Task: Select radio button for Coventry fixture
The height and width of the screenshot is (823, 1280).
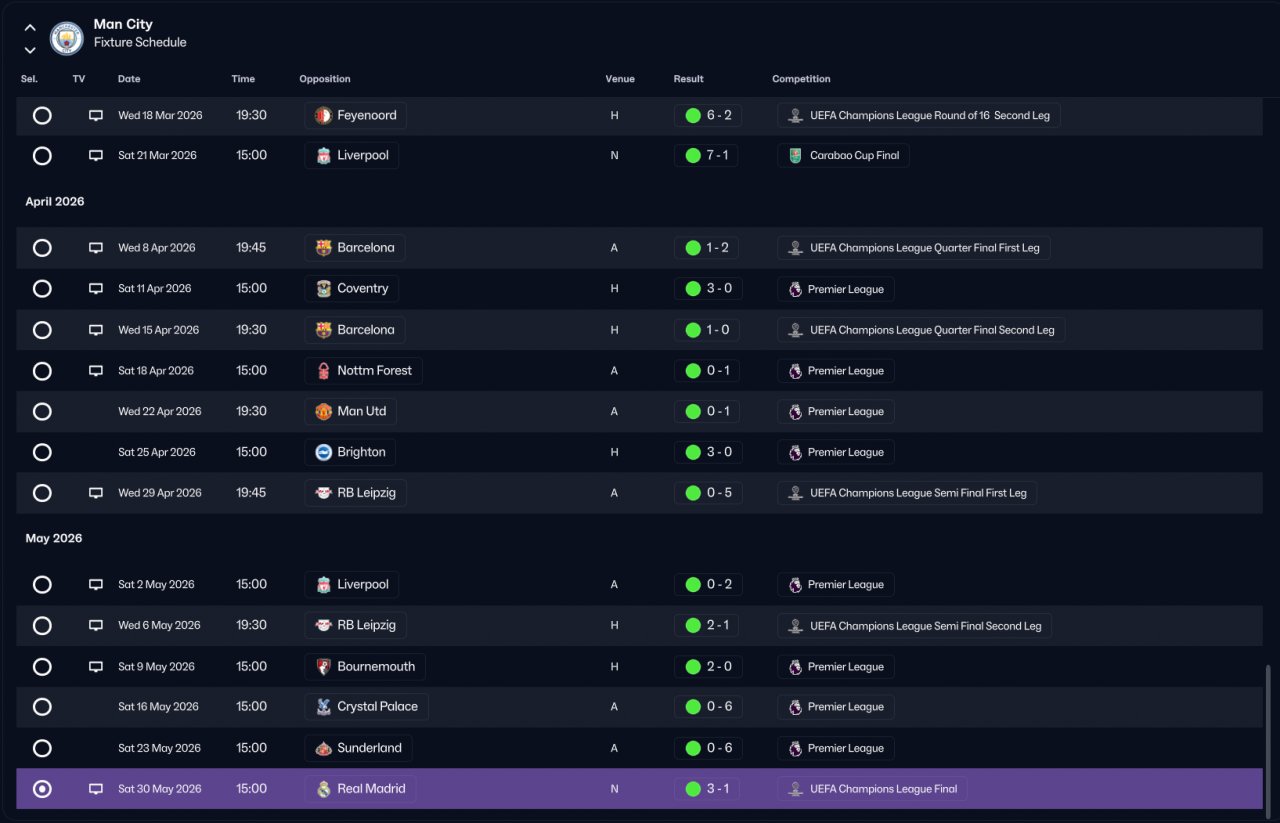Action: [x=42, y=289]
